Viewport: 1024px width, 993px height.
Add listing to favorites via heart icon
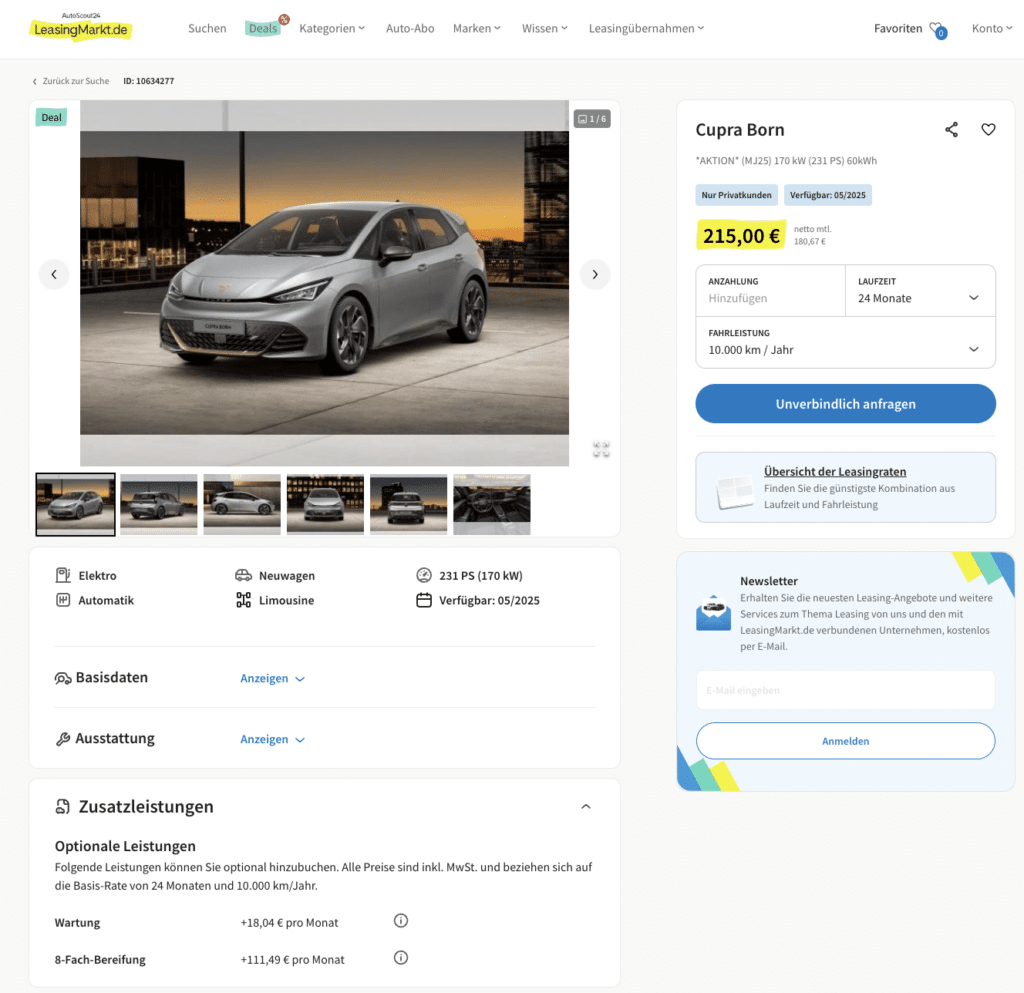(x=988, y=129)
